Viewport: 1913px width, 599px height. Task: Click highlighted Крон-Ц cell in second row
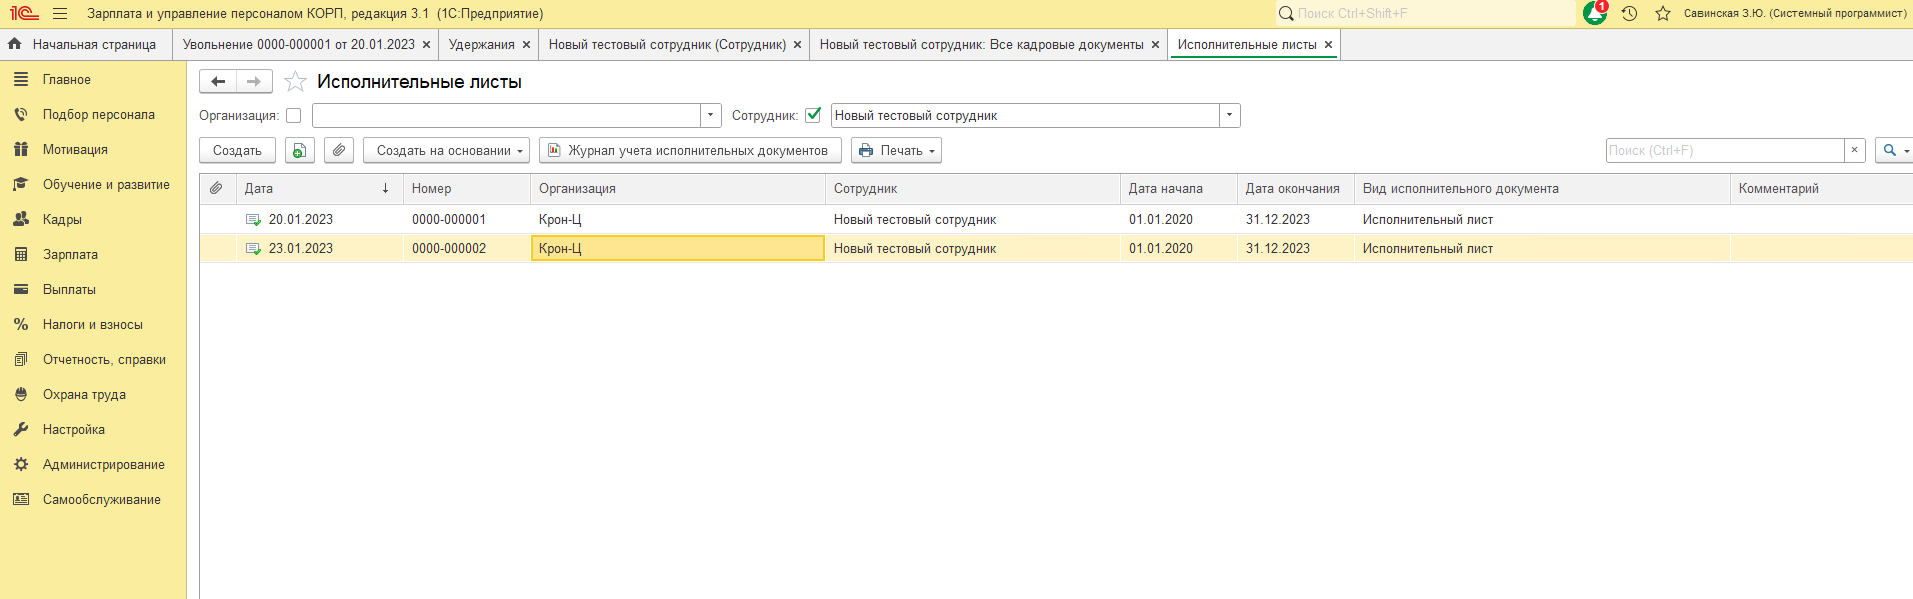(678, 249)
